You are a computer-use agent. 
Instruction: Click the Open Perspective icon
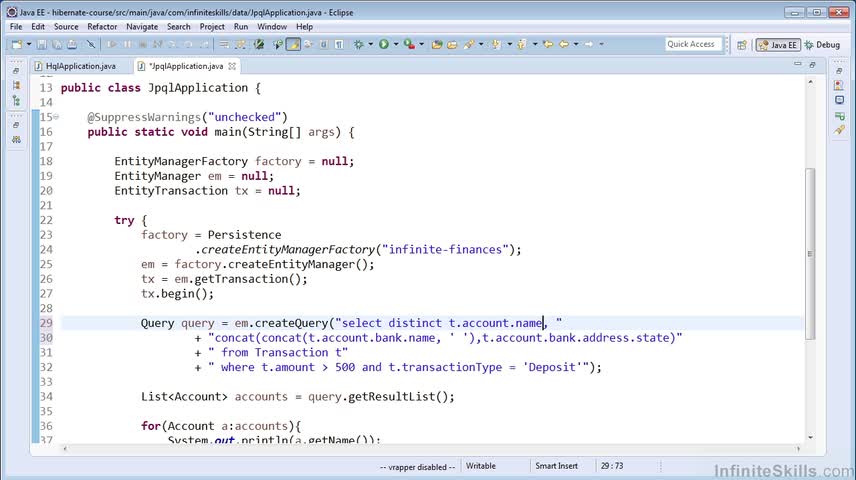pyautogui.click(x=741, y=45)
